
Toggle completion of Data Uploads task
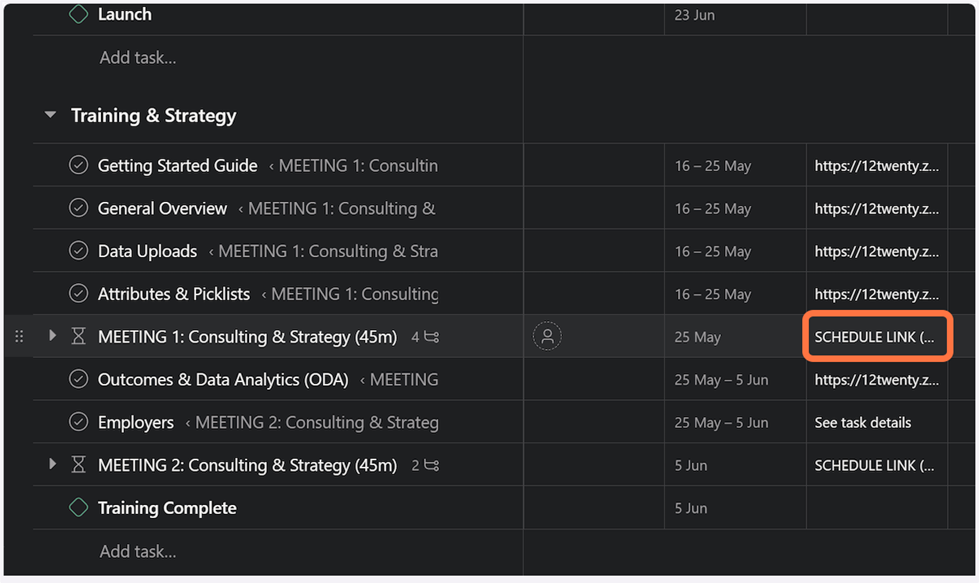(x=78, y=251)
